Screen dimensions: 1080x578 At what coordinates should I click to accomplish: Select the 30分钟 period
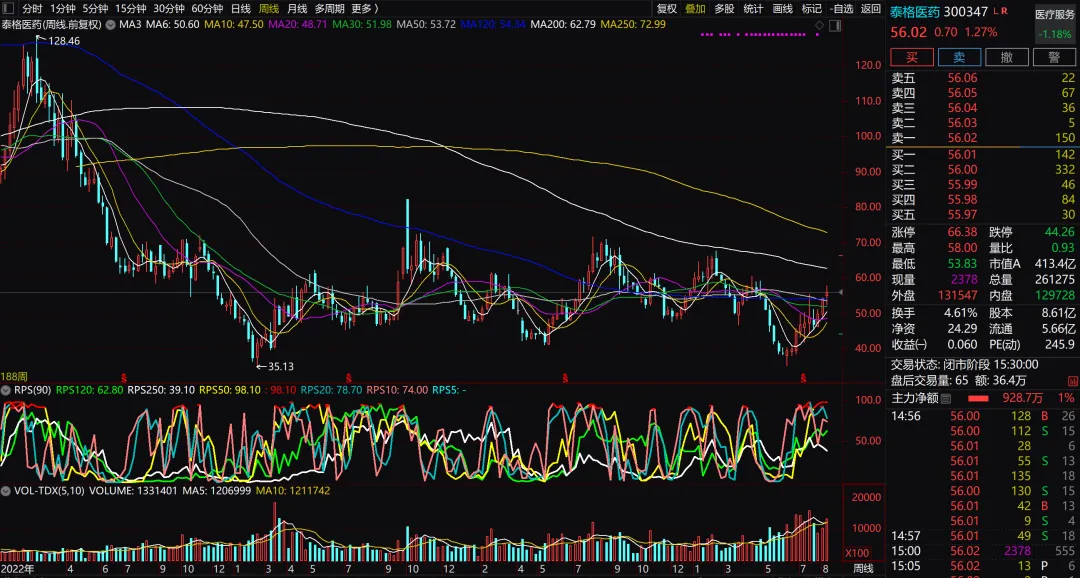click(x=169, y=9)
